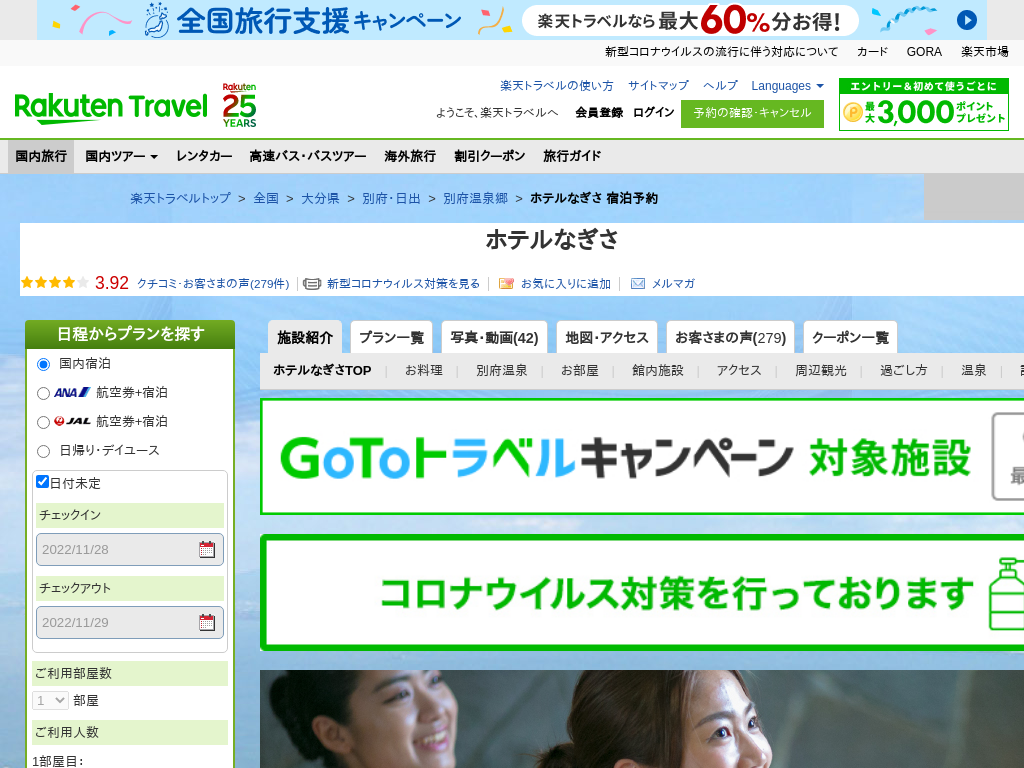This screenshot has width=1024, height=768.
Task: Click the favorites folder icon
Action: (506, 283)
